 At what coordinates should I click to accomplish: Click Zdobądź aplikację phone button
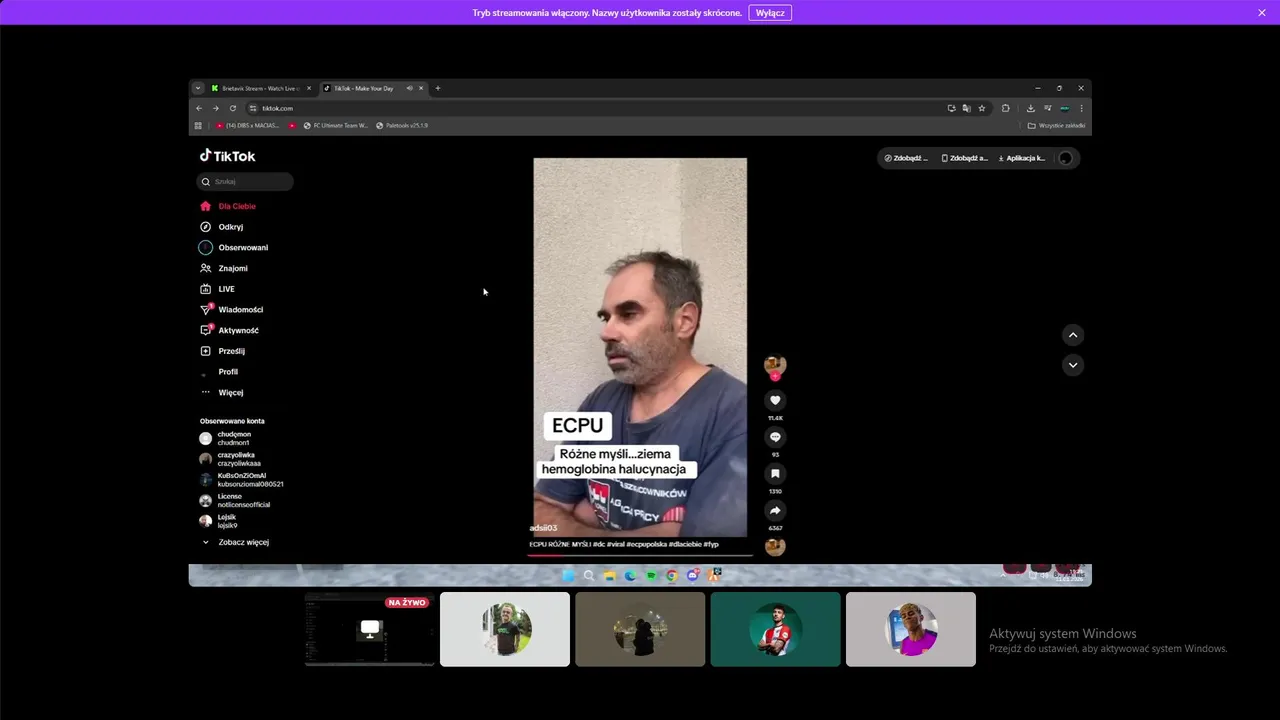click(x=964, y=158)
